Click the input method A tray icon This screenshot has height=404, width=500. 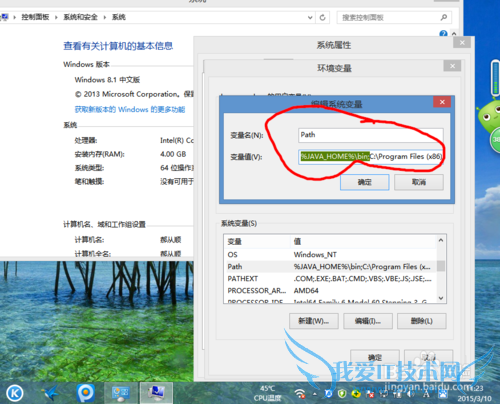pyautogui.click(x=426, y=394)
